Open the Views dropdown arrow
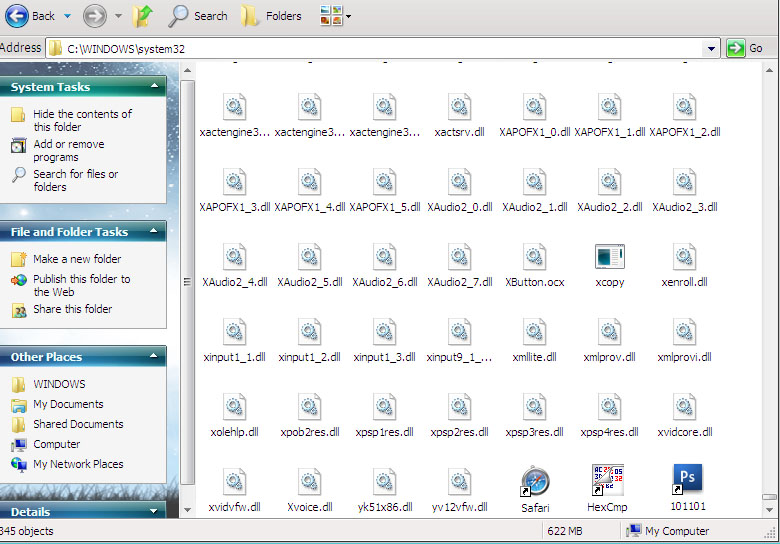 point(349,16)
